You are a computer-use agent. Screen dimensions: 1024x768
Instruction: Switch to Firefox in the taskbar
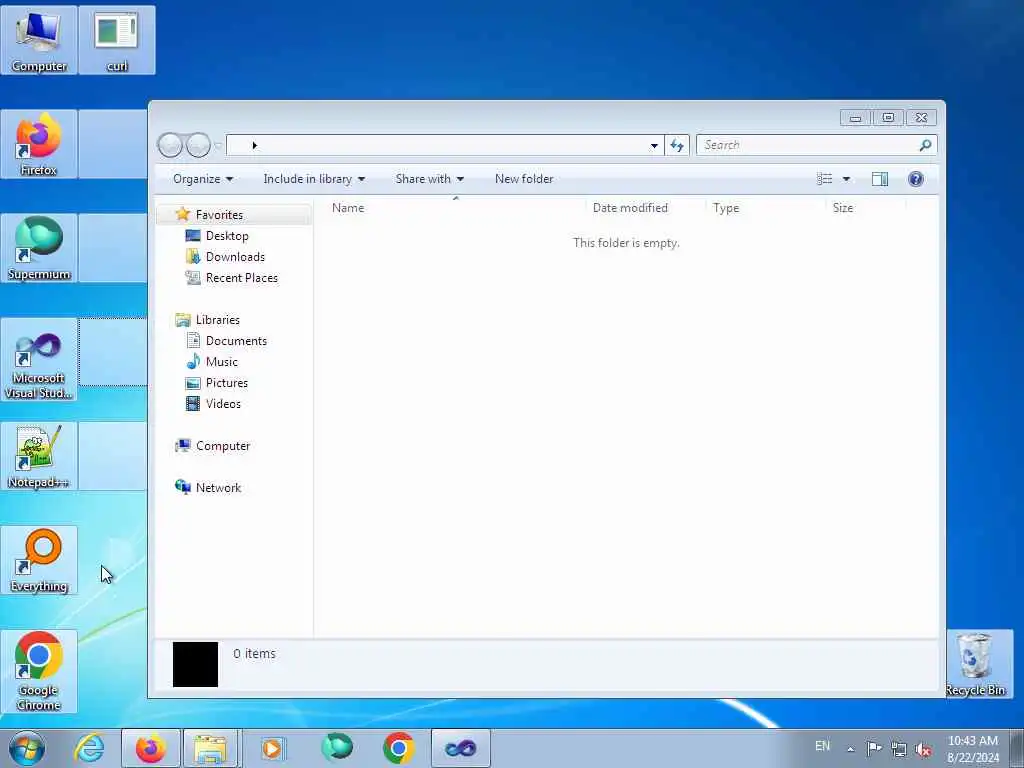click(150, 748)
